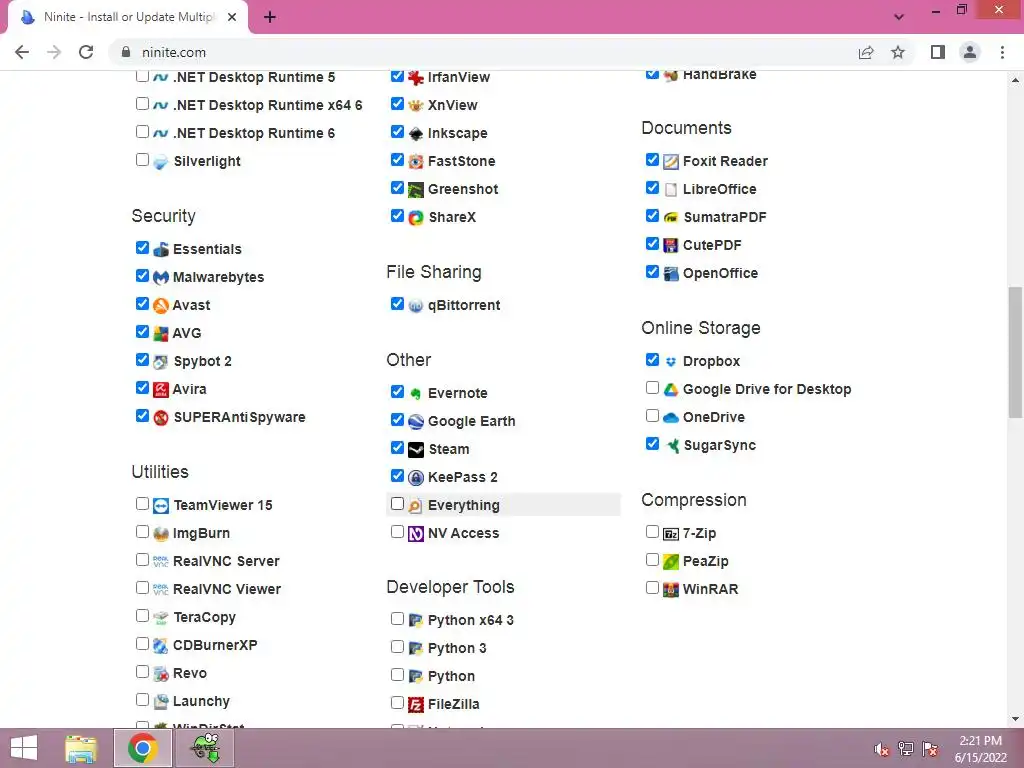Check the TeraCopy checkbox

coord(142,616)
